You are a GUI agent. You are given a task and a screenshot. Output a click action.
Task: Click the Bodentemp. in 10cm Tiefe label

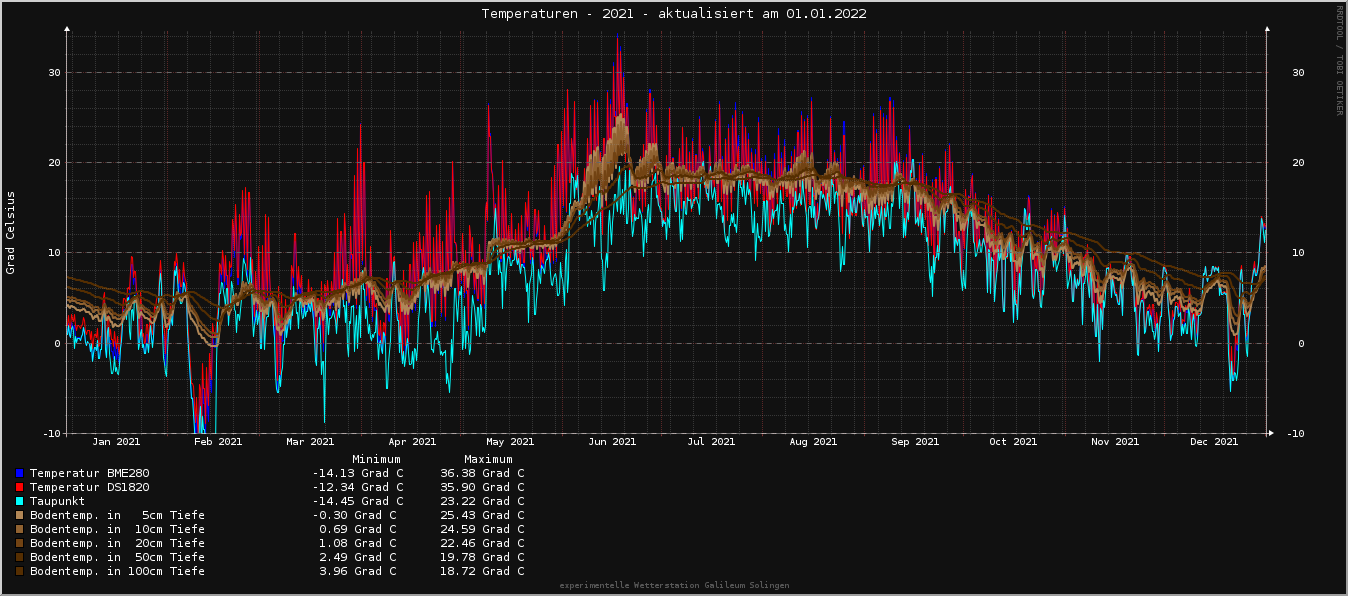[x=117, y=529]
